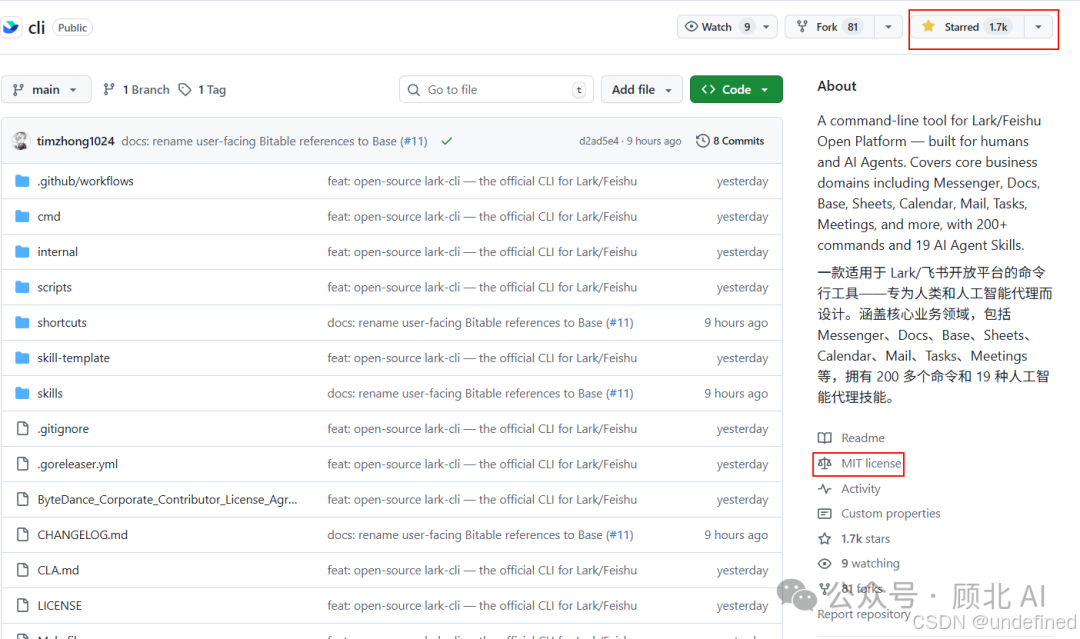
Task: Open the main branch selector
Action: (x=46, y=90)
